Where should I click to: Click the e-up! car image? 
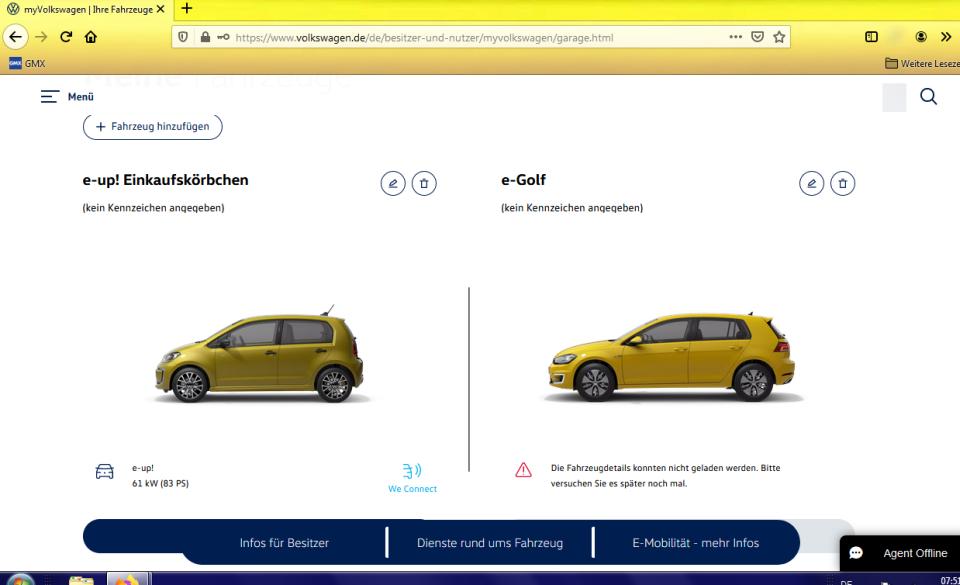[260, 355]
